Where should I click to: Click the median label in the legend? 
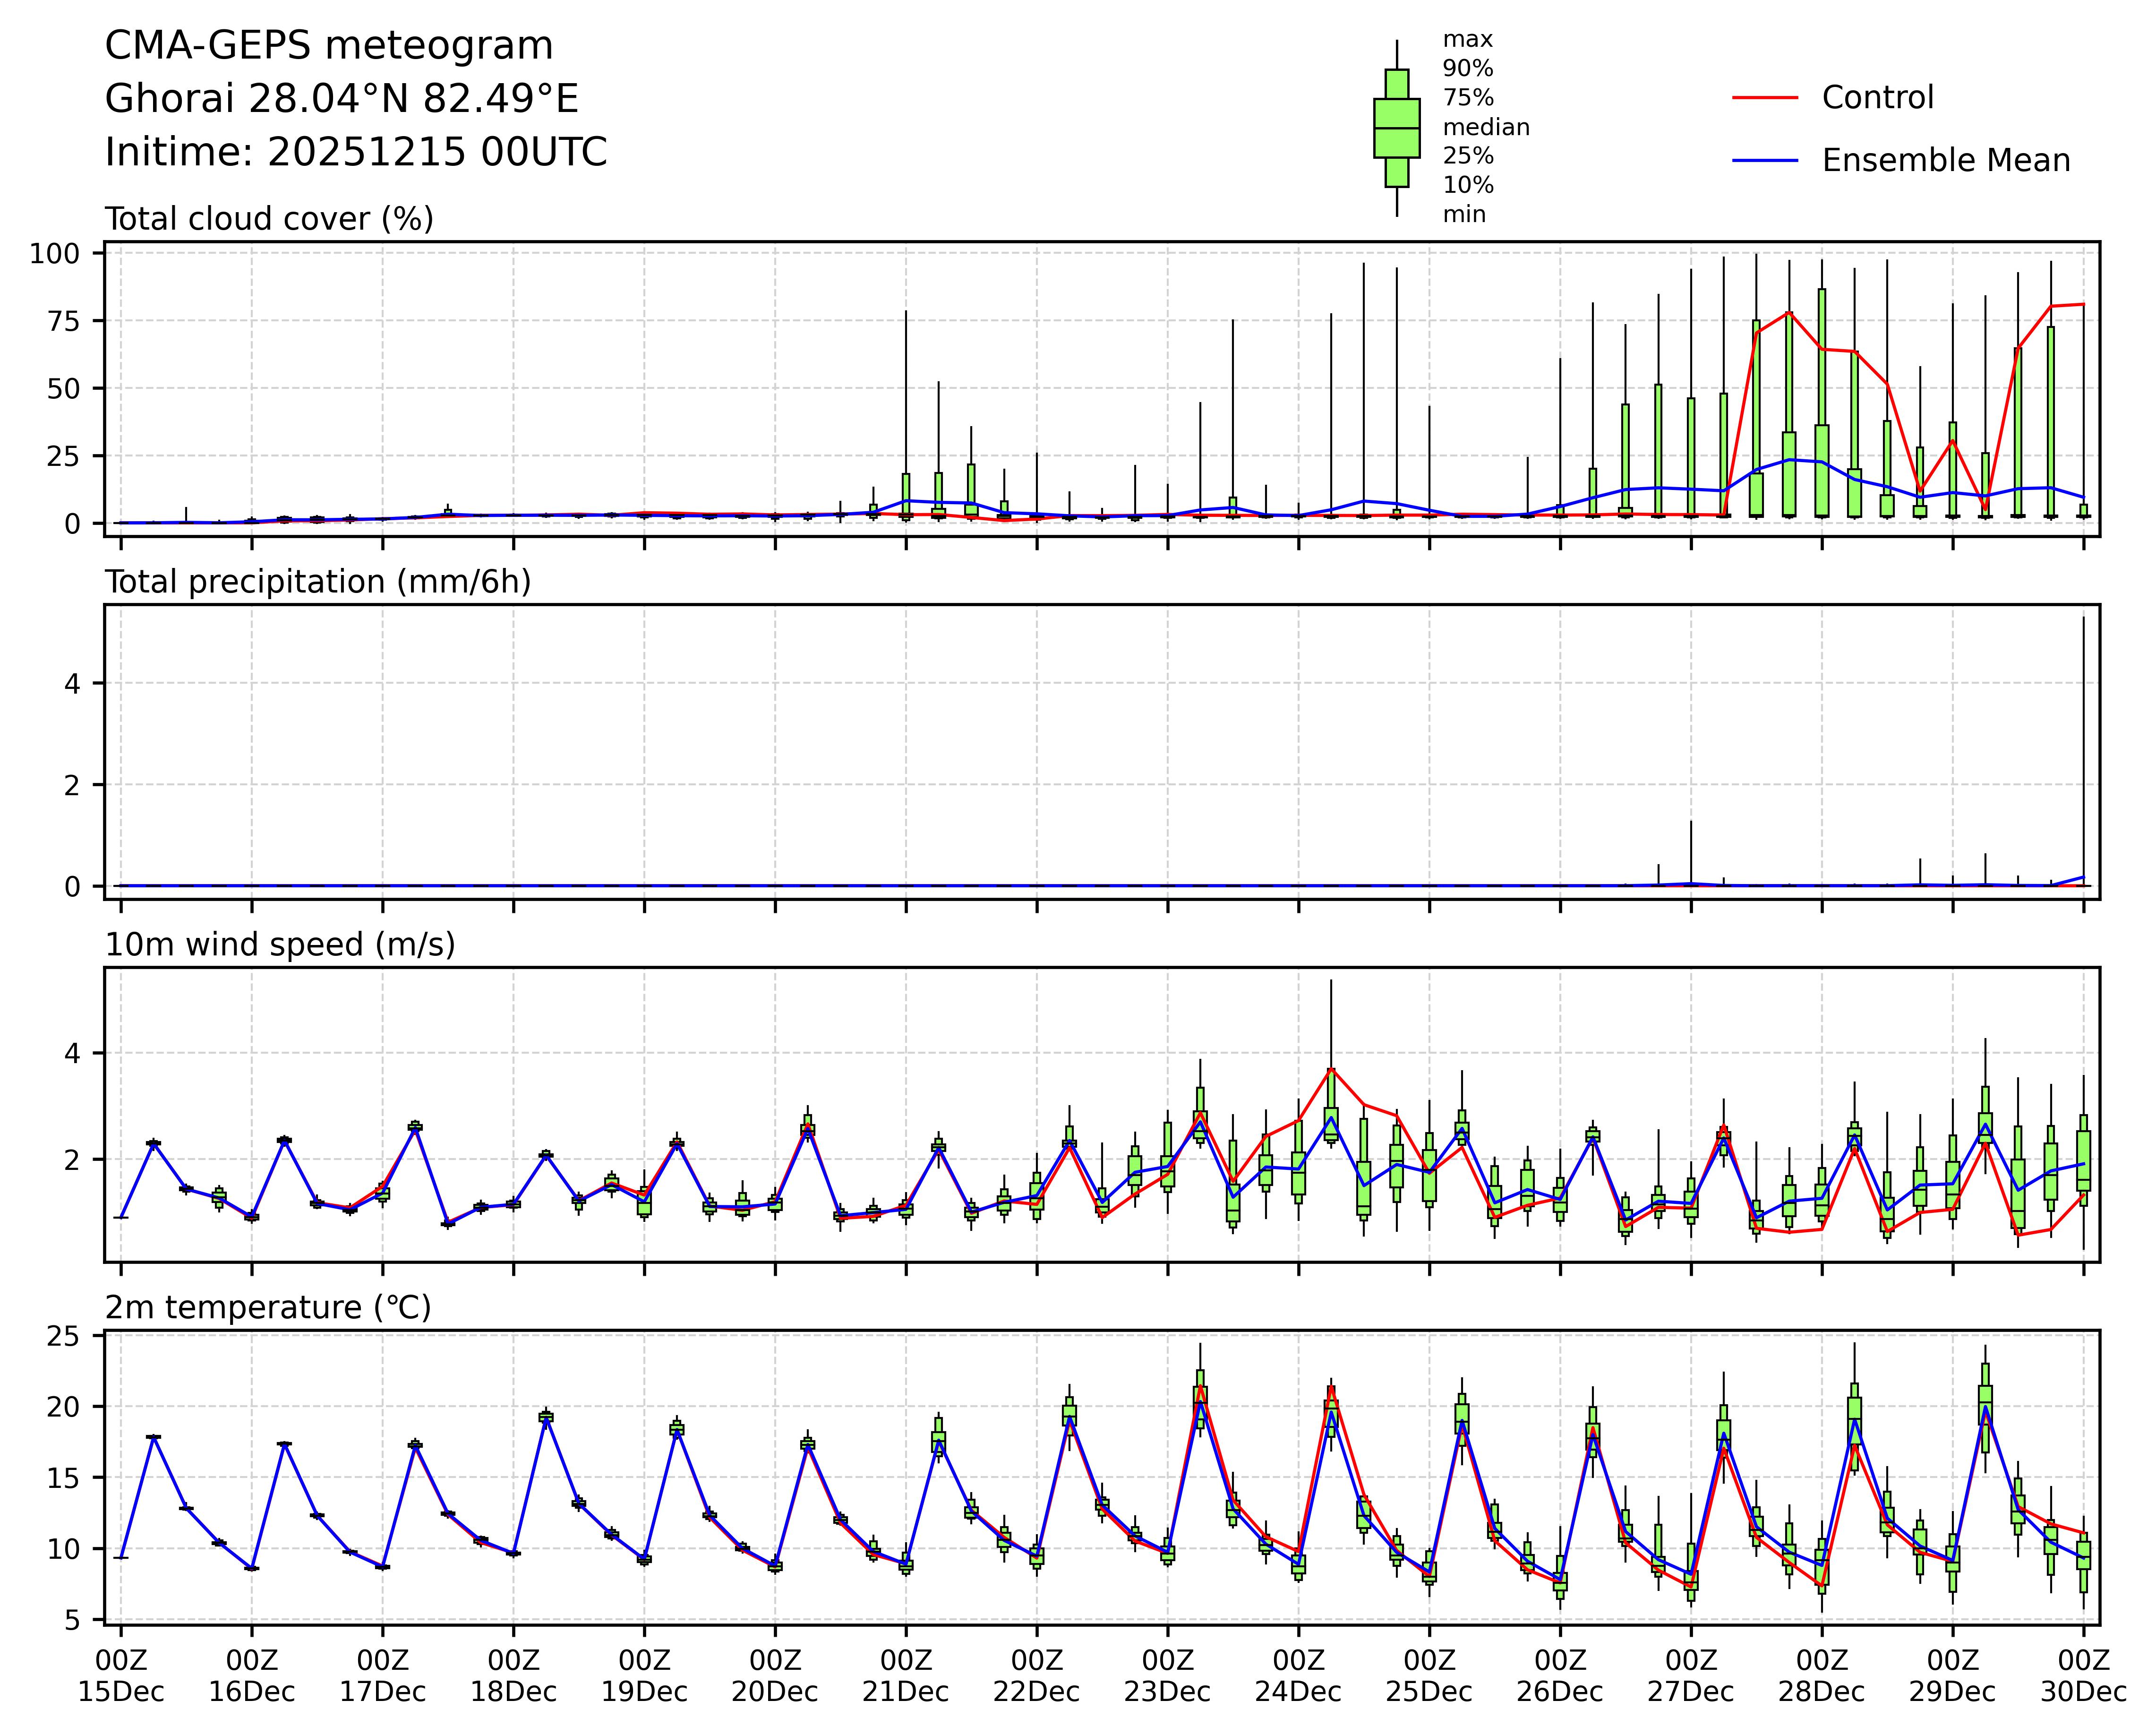point(1486,128)
